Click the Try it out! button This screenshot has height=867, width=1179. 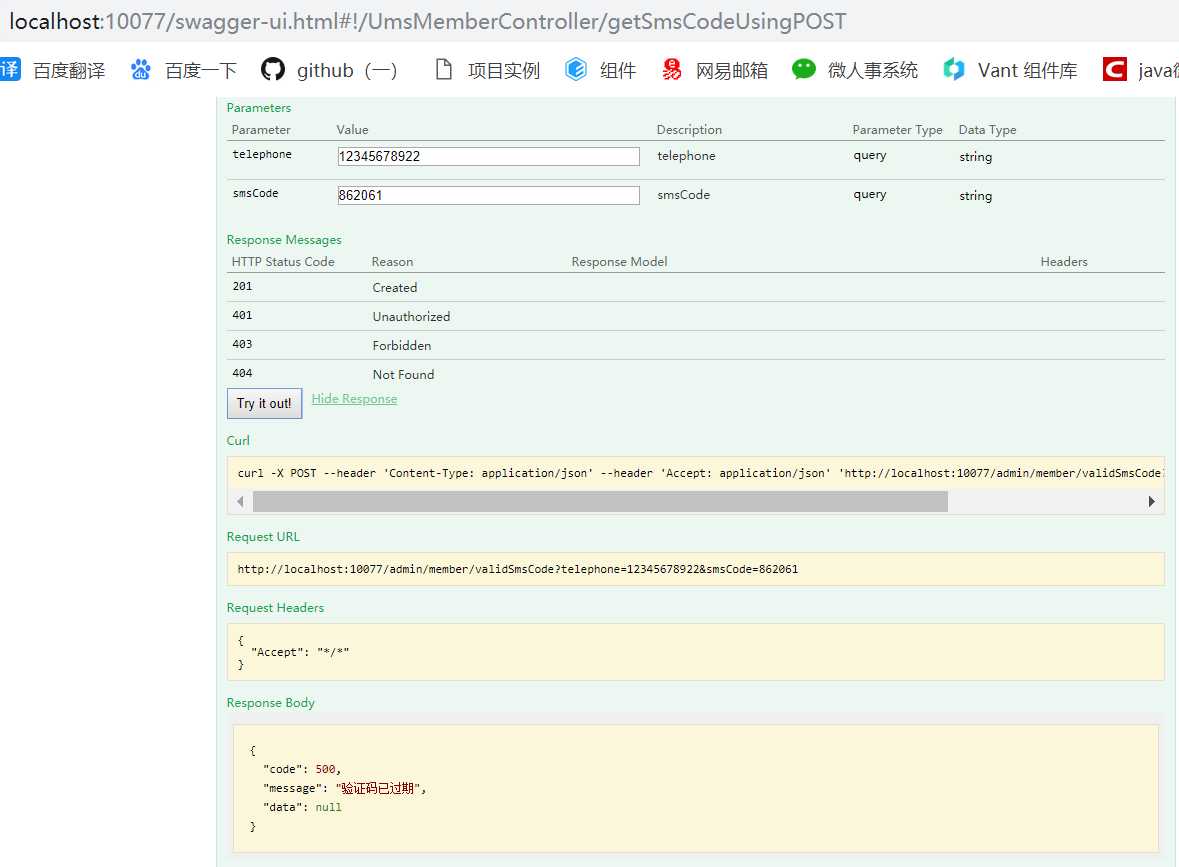click(264, 403)
